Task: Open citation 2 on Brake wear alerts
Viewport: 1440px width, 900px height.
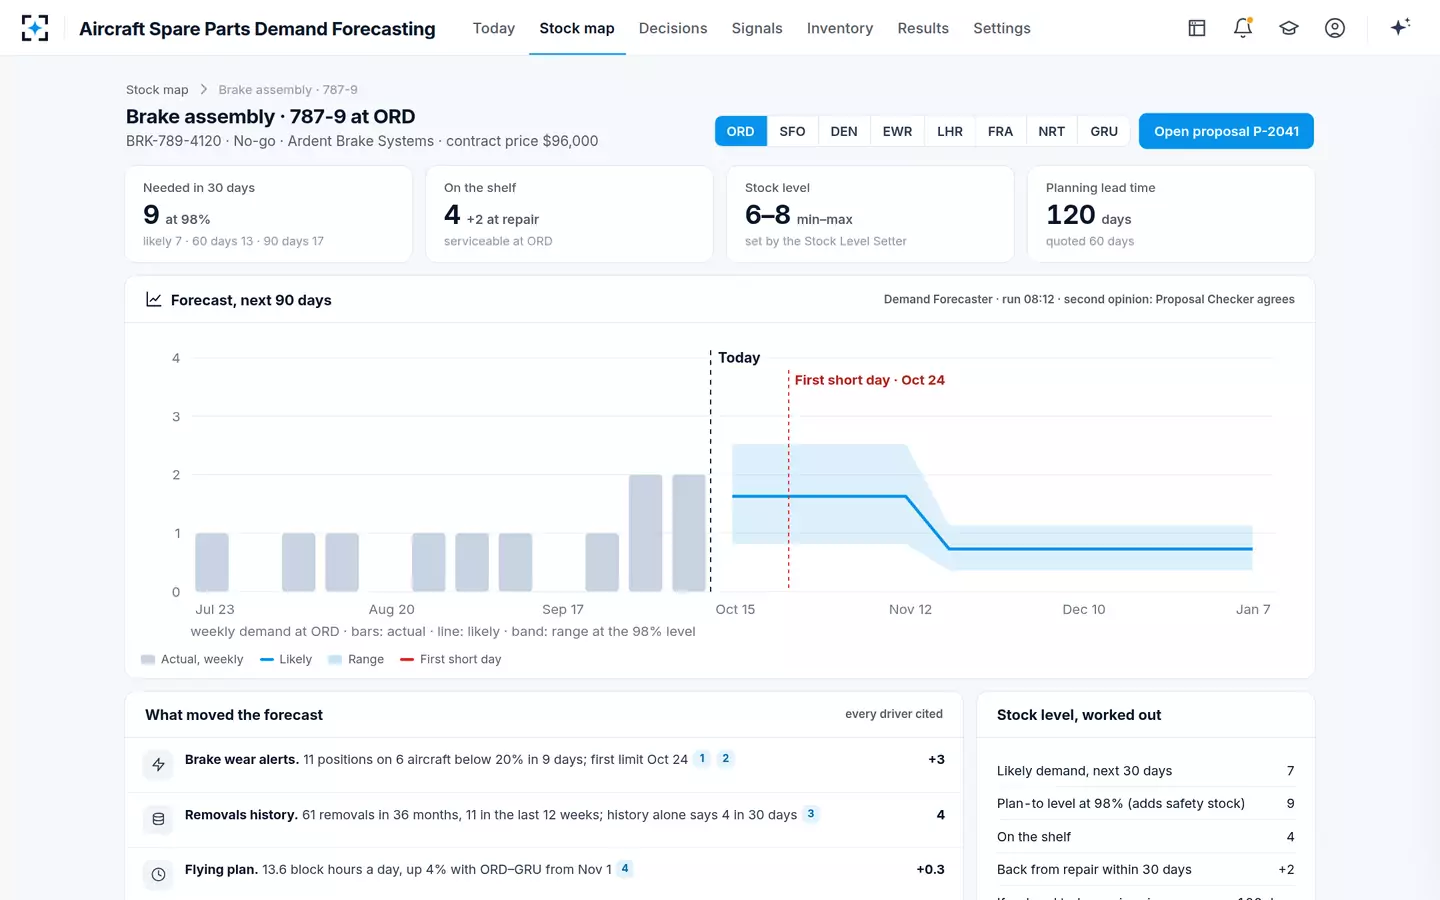Action: point(726,759)
